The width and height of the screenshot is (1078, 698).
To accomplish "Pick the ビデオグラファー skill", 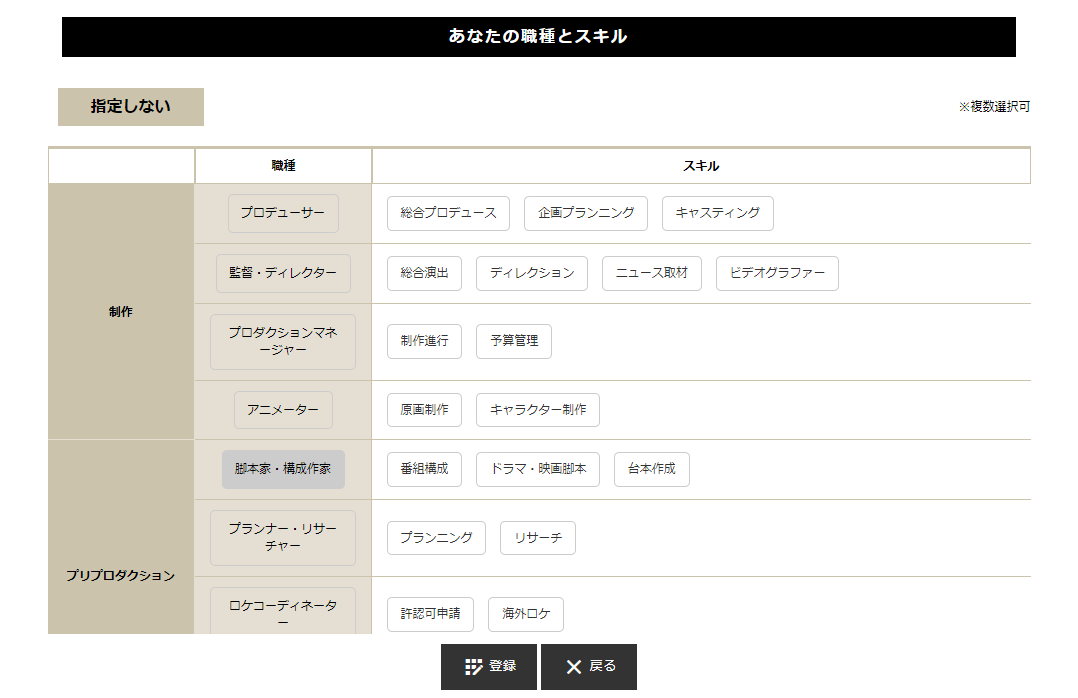I will (x=777, y=273).
